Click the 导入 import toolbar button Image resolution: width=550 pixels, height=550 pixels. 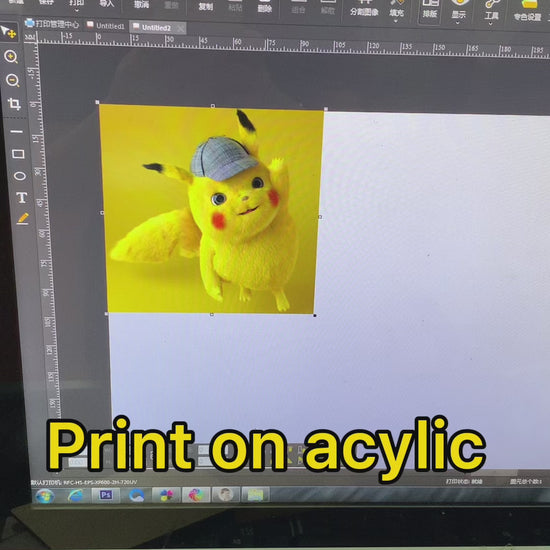pyautogui.click(x=106, y=4)
